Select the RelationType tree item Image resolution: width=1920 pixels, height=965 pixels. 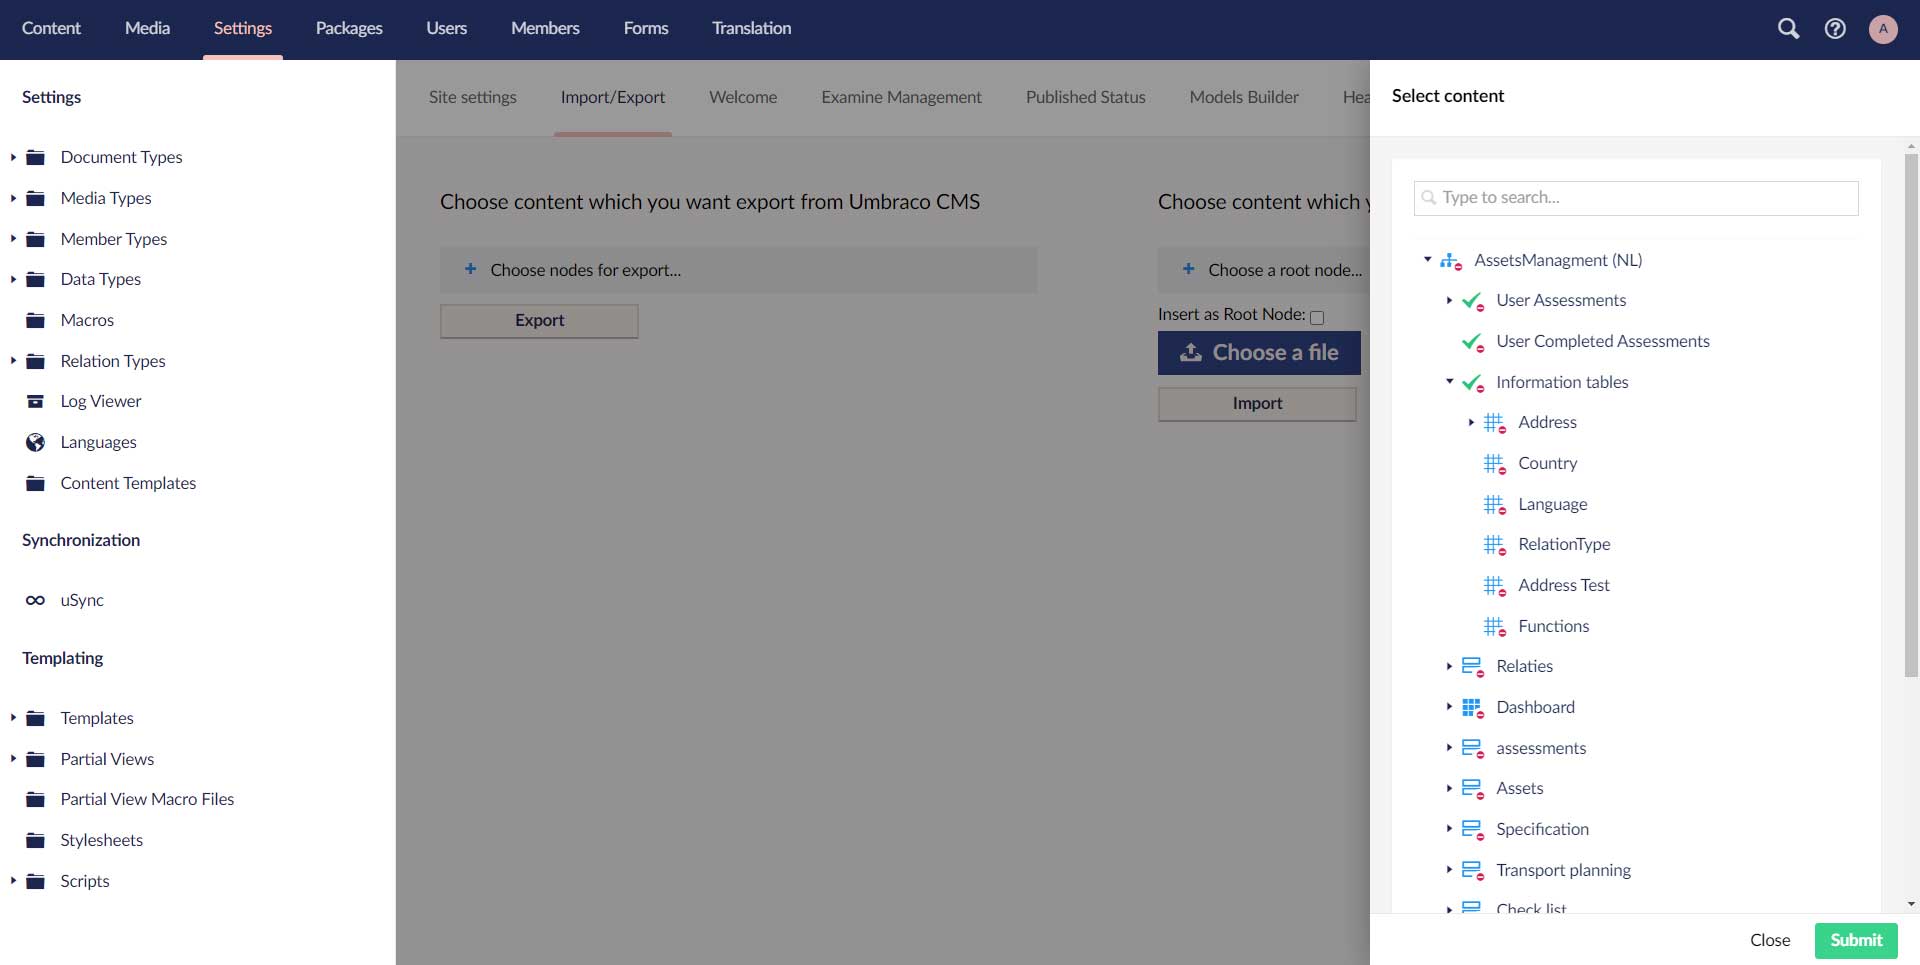1564,545
